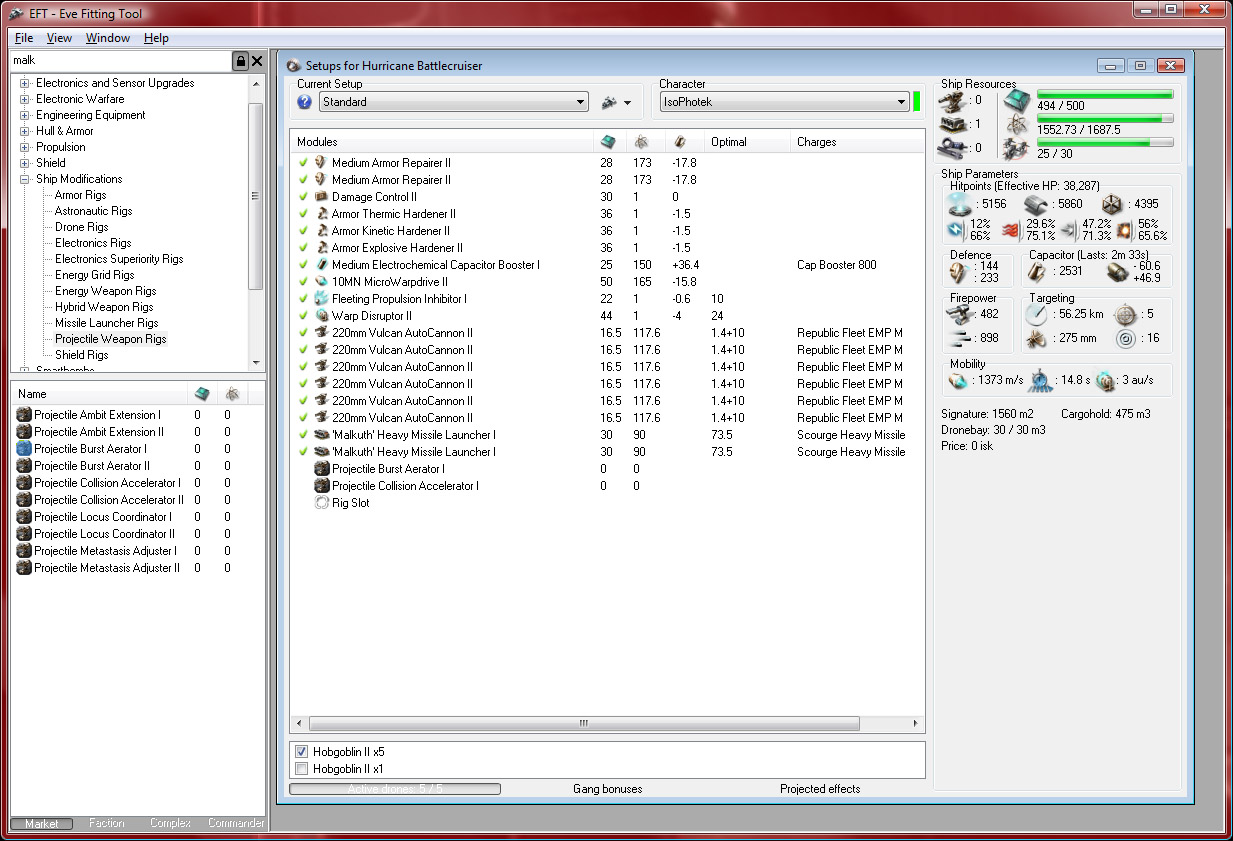Click the launcher hardpoint icon in Ship Resources
The image size is (1233, 841).
(x=955, y=124)
